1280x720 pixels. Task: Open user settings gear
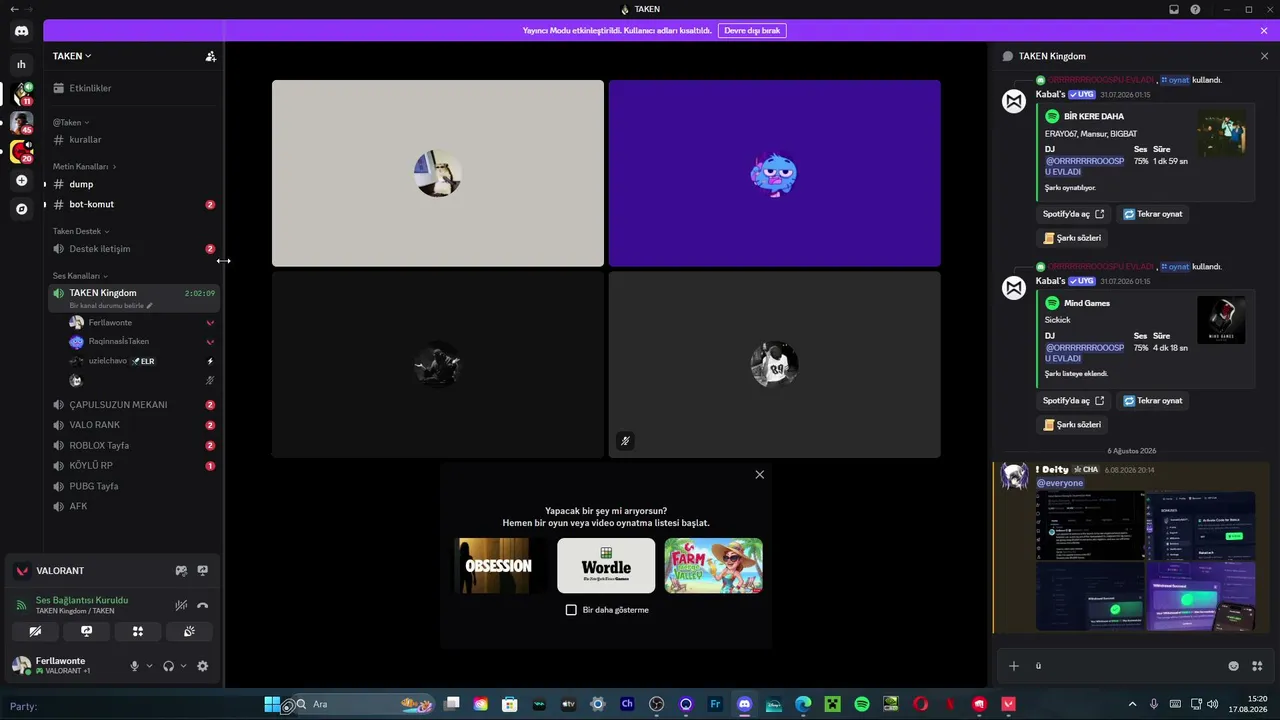pyautogui.click(x=203, y=666)
